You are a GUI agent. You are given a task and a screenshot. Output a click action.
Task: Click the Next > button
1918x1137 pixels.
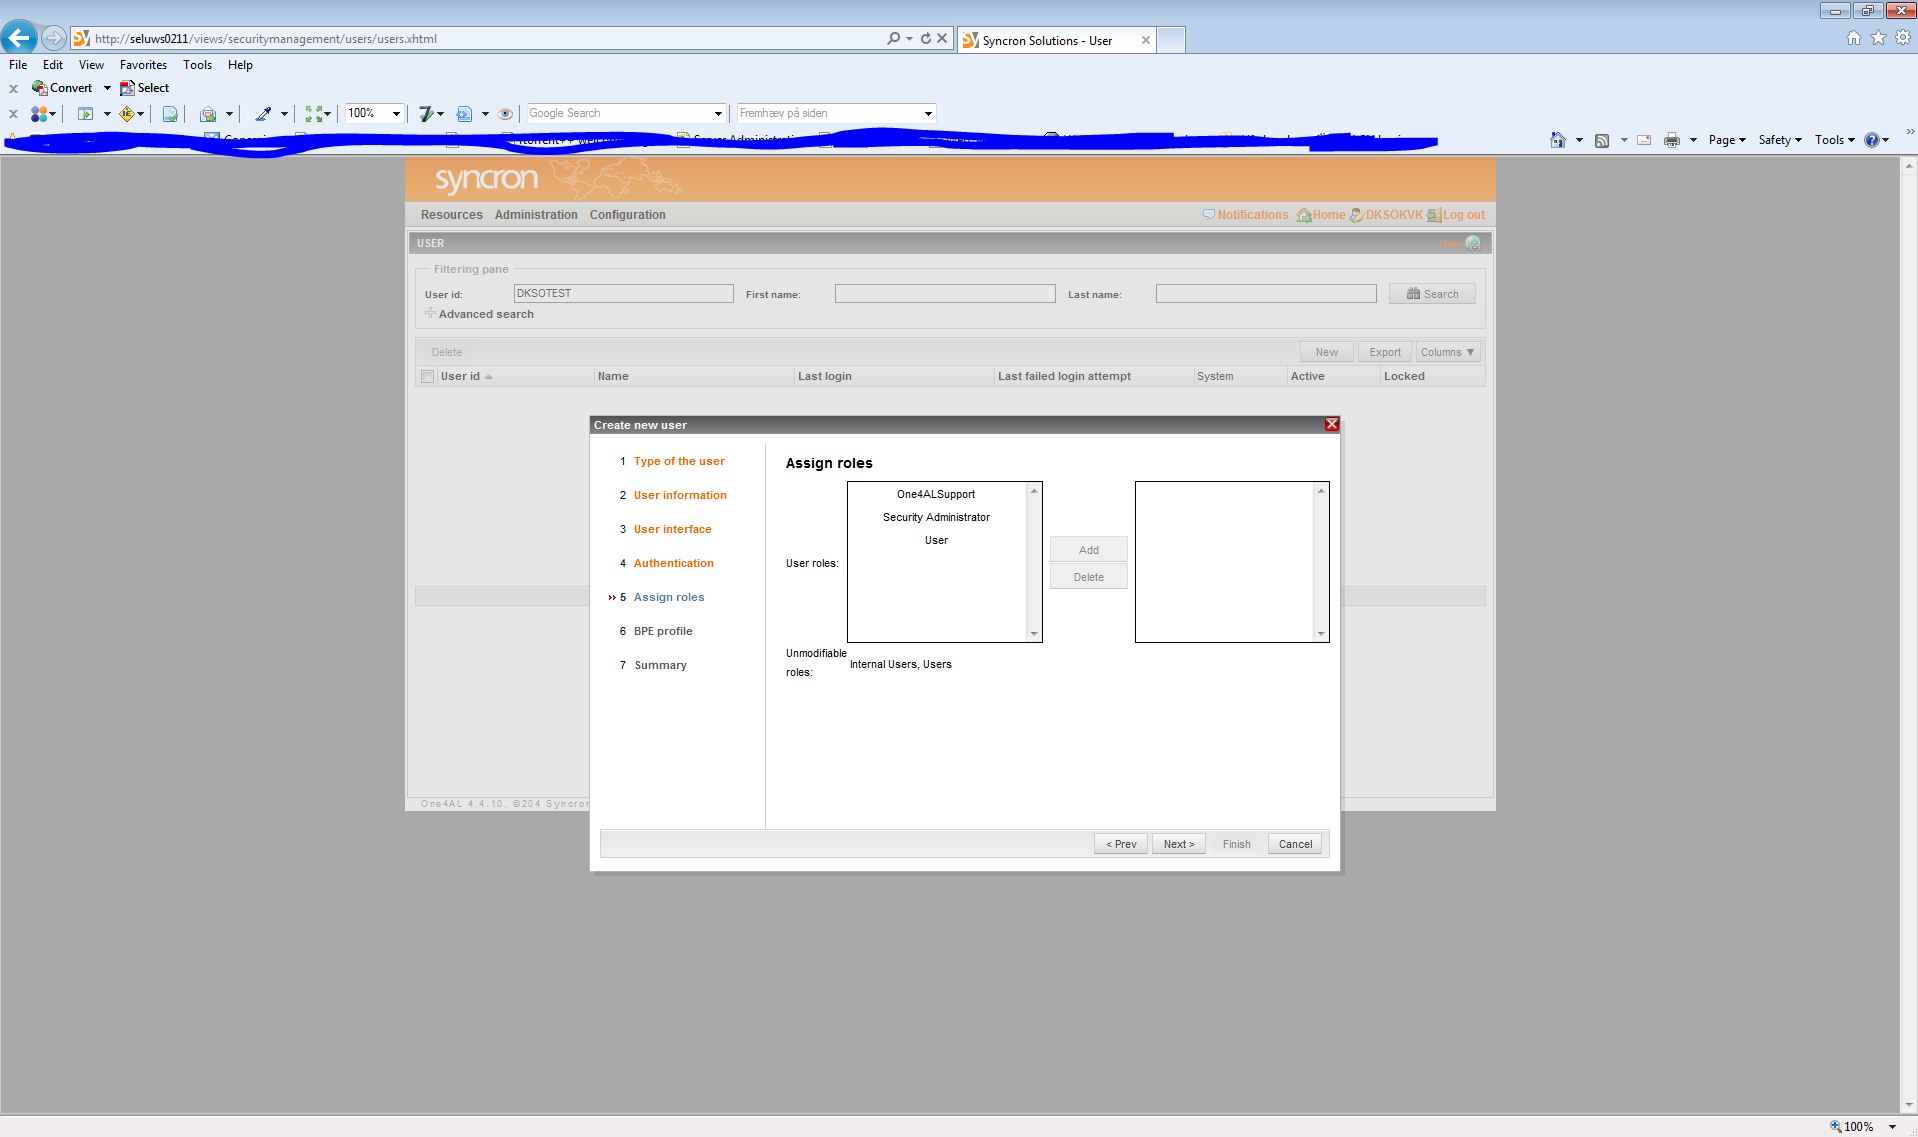[1178, 844]
